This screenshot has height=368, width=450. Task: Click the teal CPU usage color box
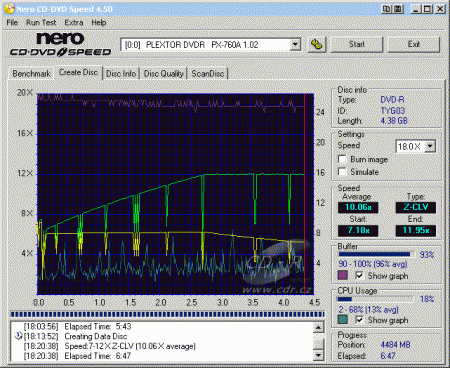tap(342, 320)
